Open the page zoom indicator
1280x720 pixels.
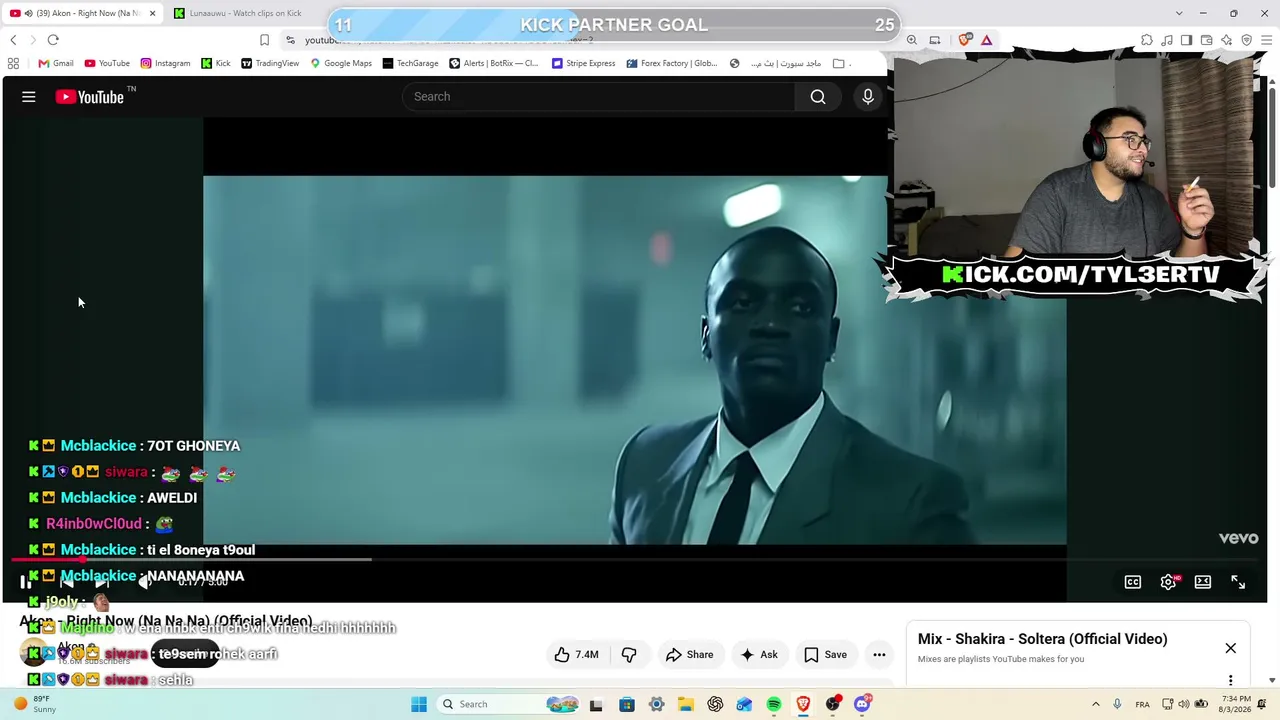(912, 40)
